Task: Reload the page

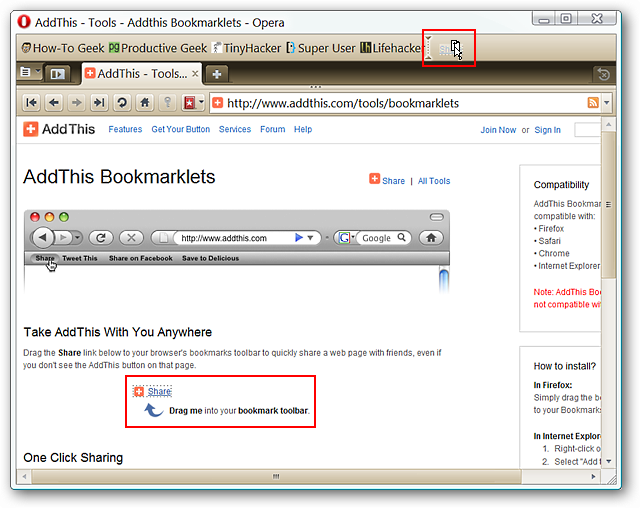Action: pyautogui.click(x=122, y=102)
